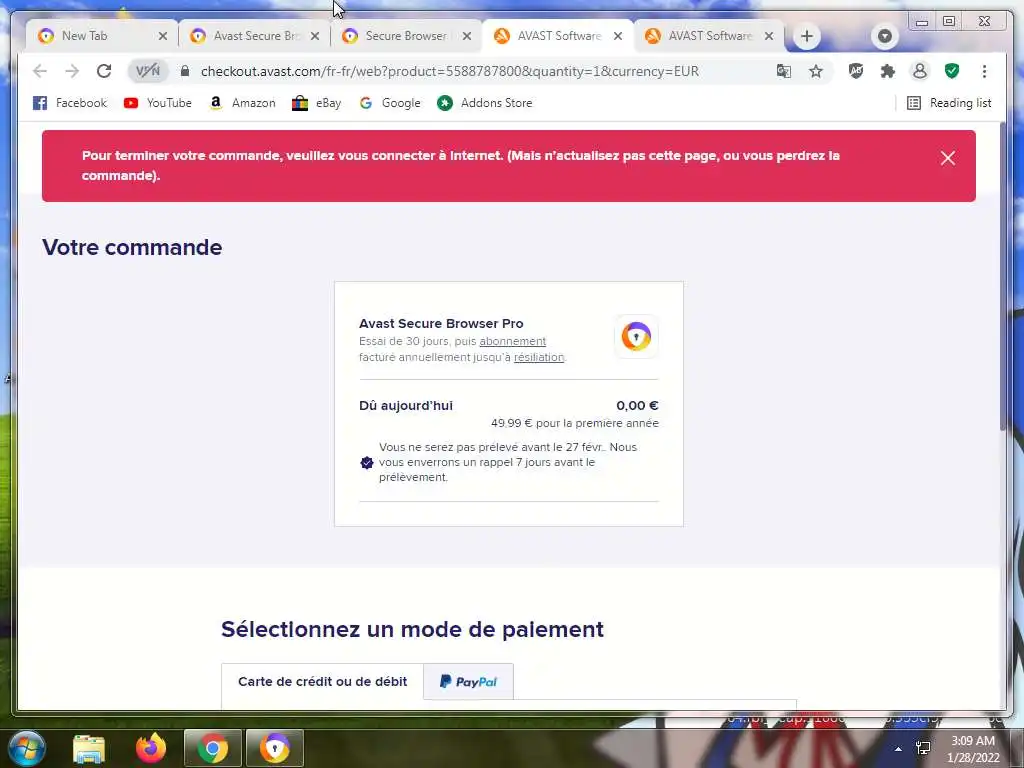The height and width of the screenshot is (768, 1024).
Task: Close the last AVAST Software tab
Action: click(769, 36)
